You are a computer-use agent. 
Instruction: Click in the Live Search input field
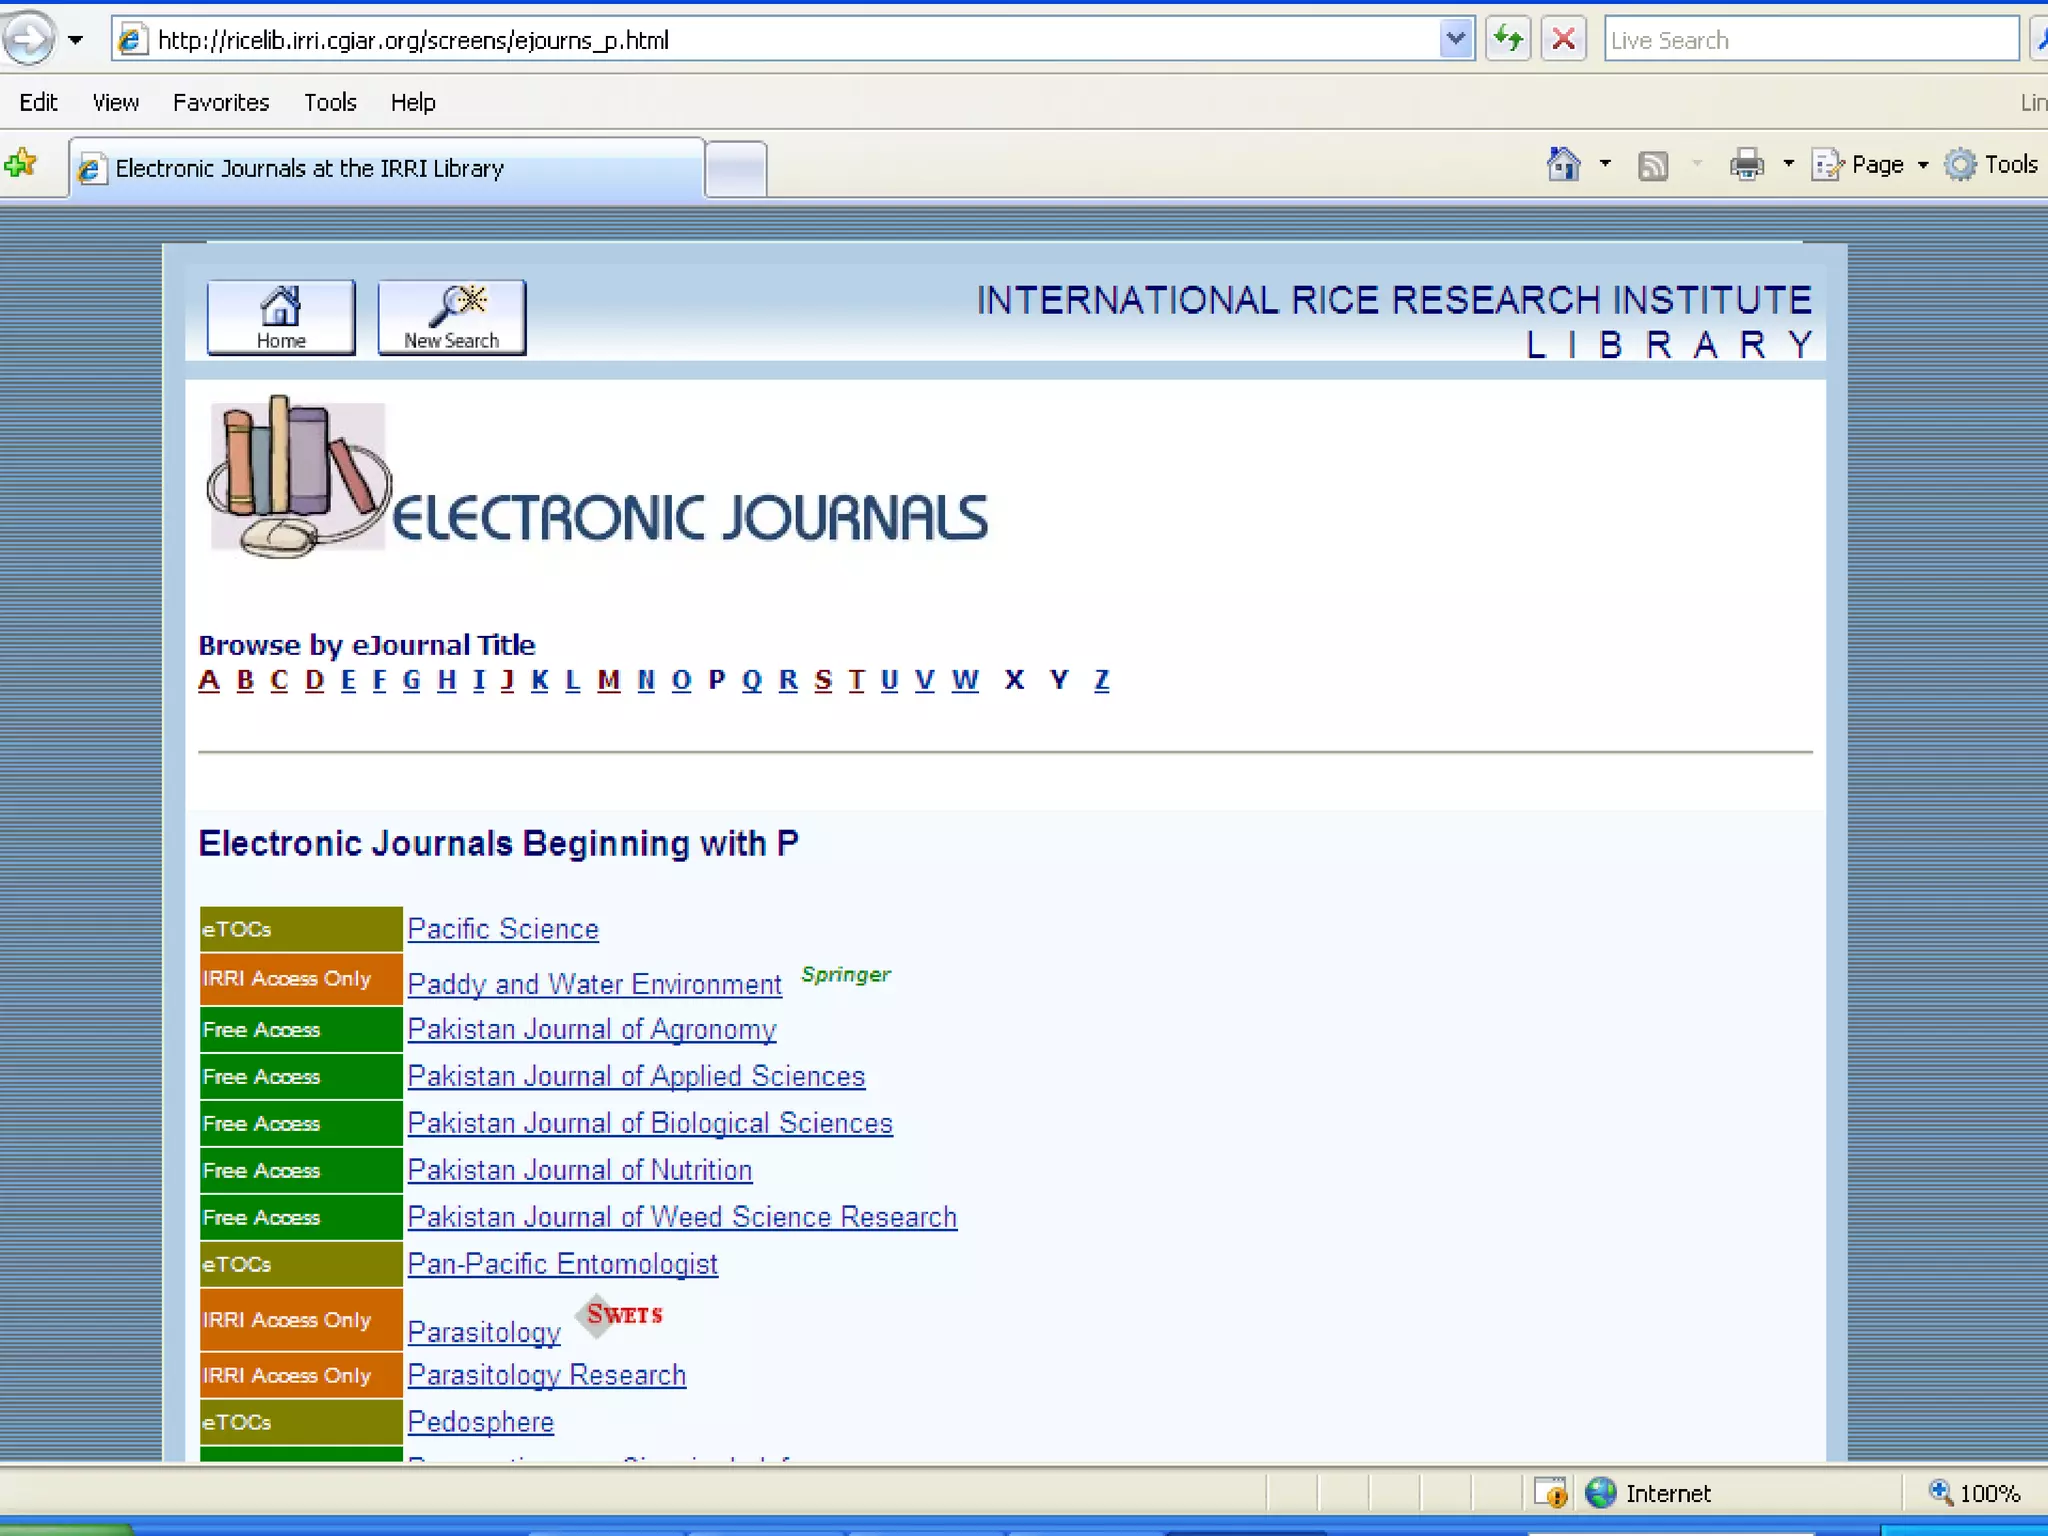(x=1810, y=40)
